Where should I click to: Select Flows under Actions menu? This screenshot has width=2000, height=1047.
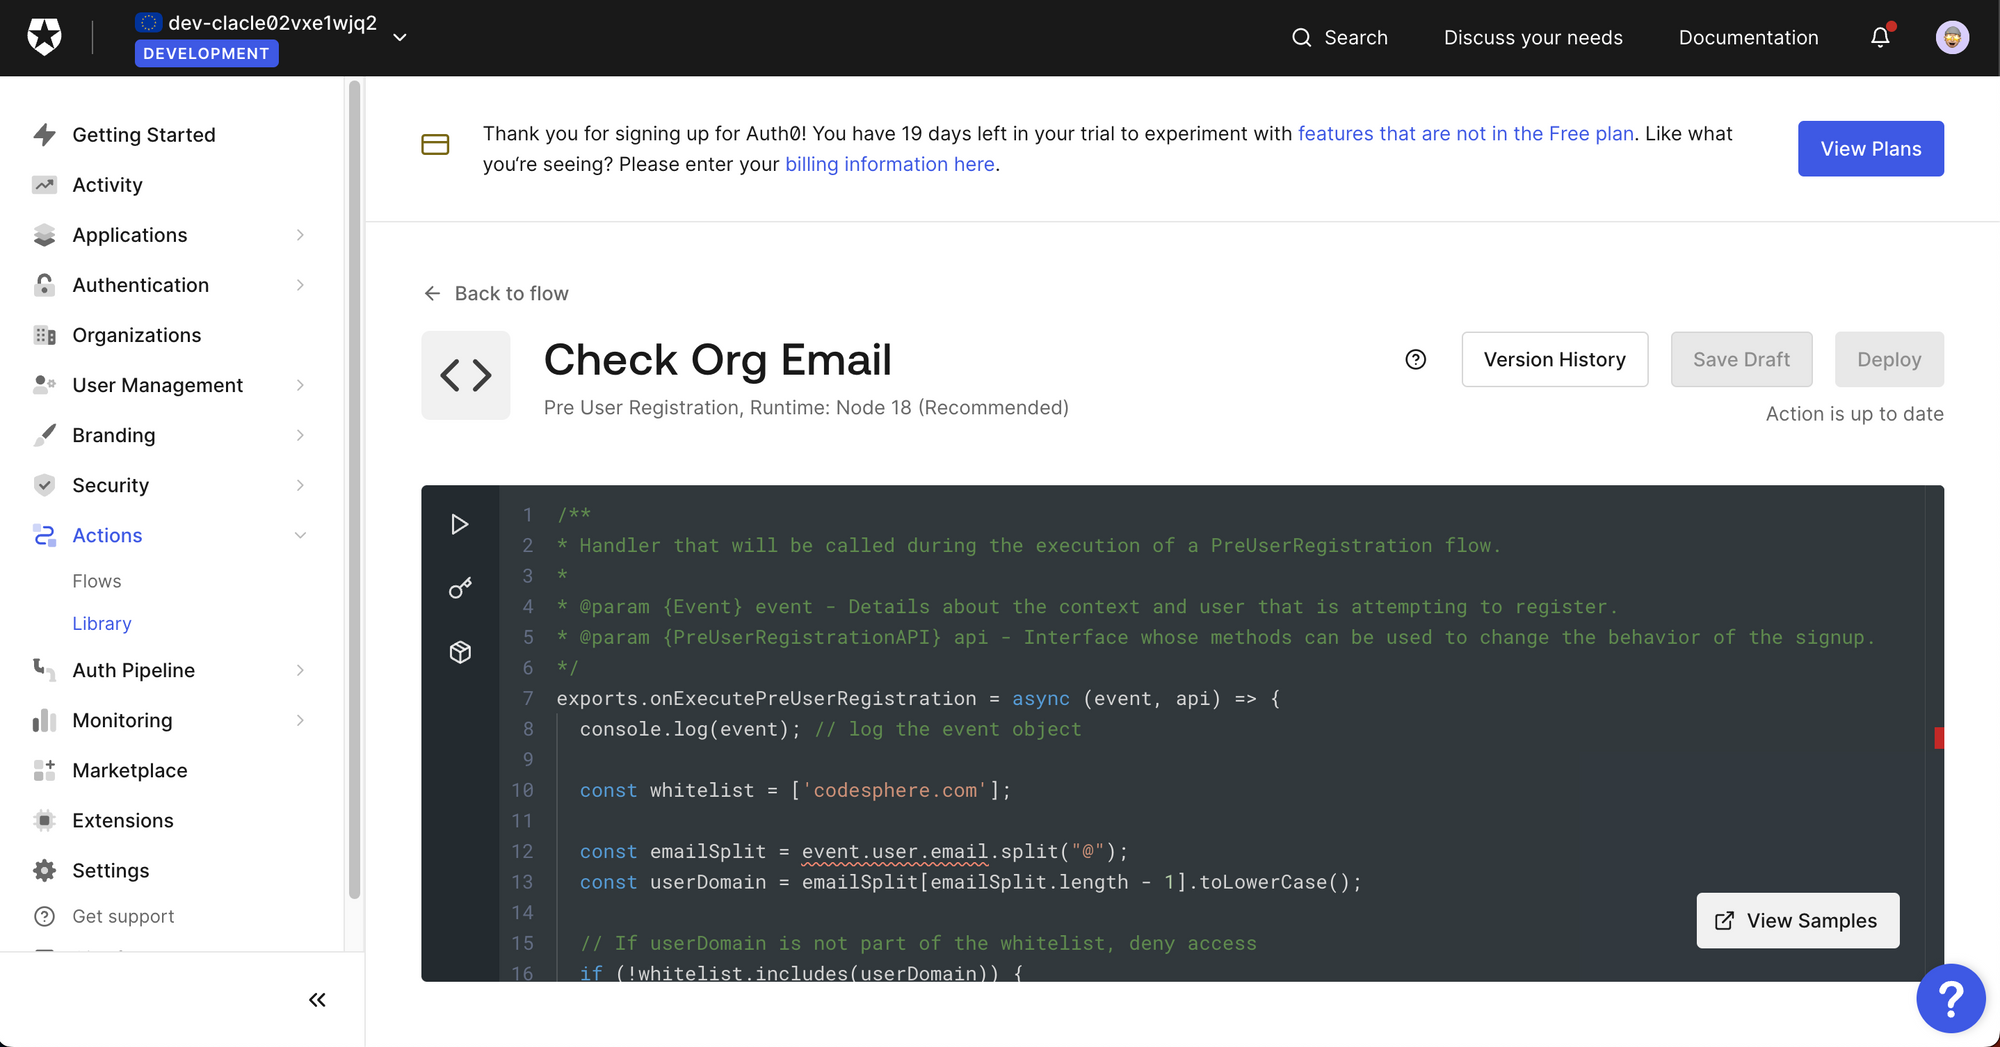[96, 581]
